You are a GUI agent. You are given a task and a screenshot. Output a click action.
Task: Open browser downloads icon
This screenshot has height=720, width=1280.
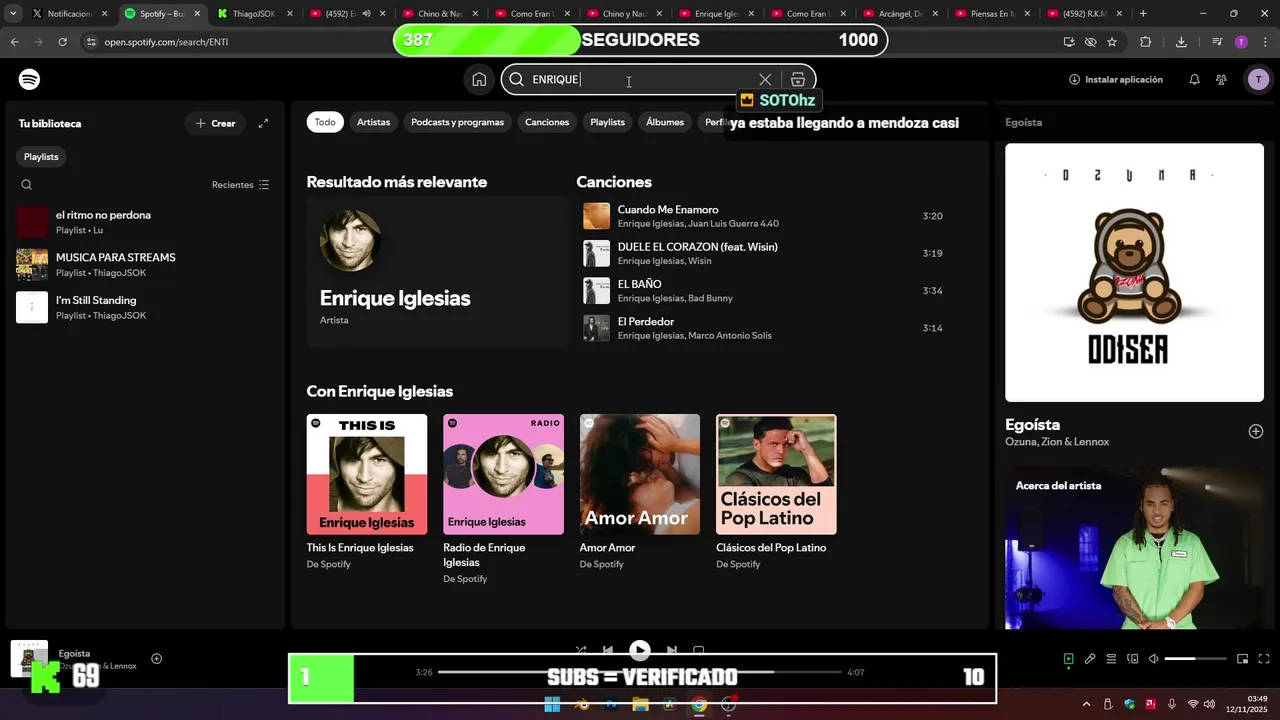pyautogui.click(x=1181, y=42)
